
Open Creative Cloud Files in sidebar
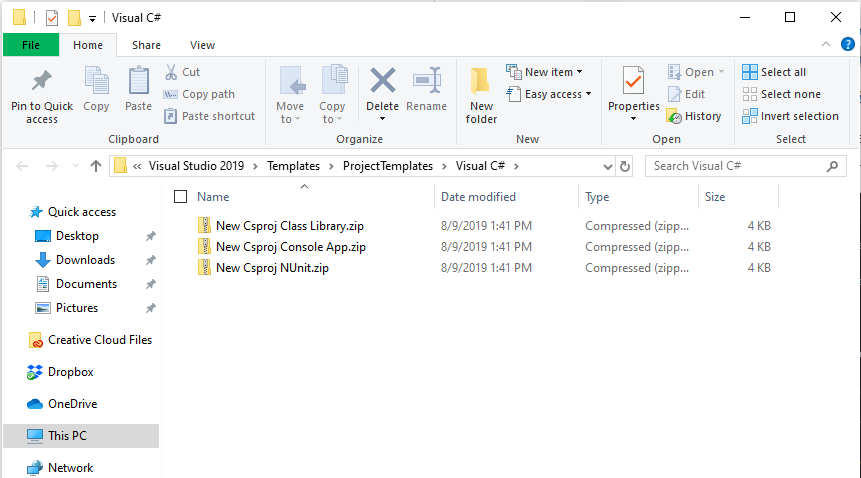click(x=90, y=340)
